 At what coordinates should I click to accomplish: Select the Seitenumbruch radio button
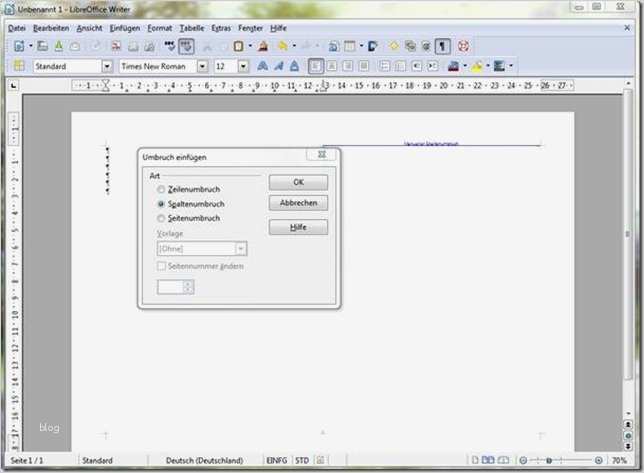pyautogui.click(x=161, y=218)
